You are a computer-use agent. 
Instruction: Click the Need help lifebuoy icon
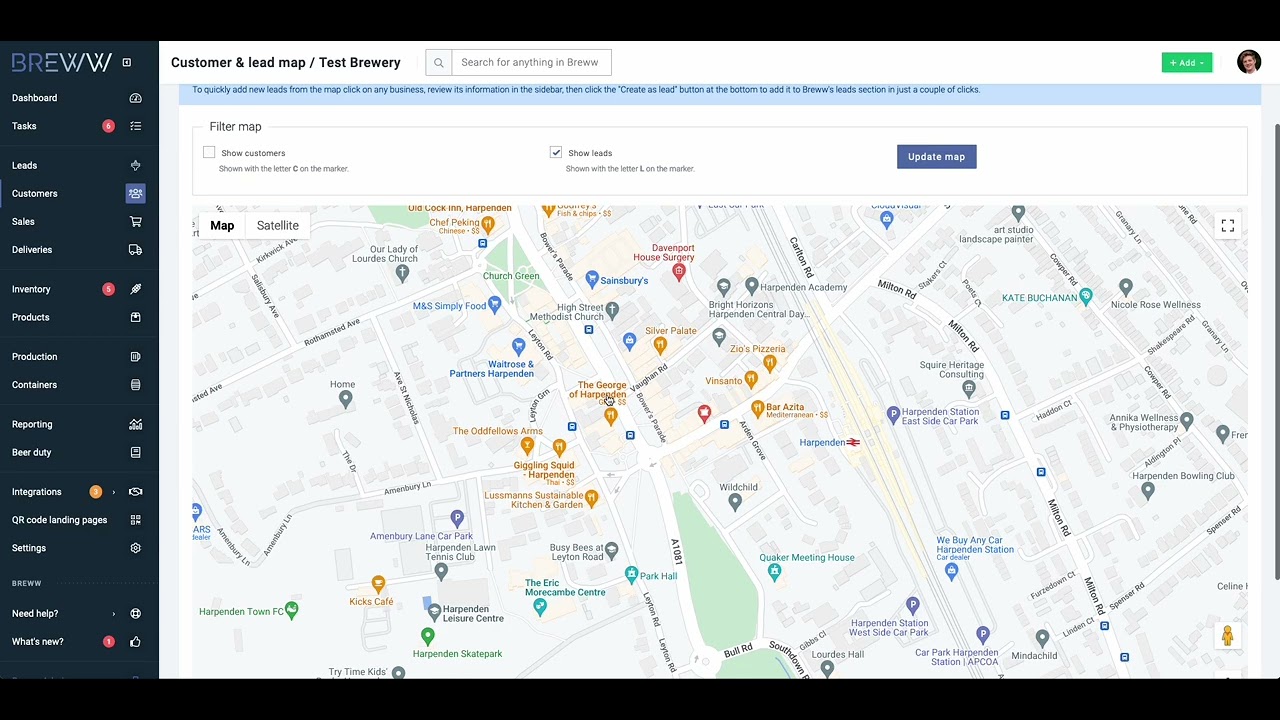(x=135, y=614)
